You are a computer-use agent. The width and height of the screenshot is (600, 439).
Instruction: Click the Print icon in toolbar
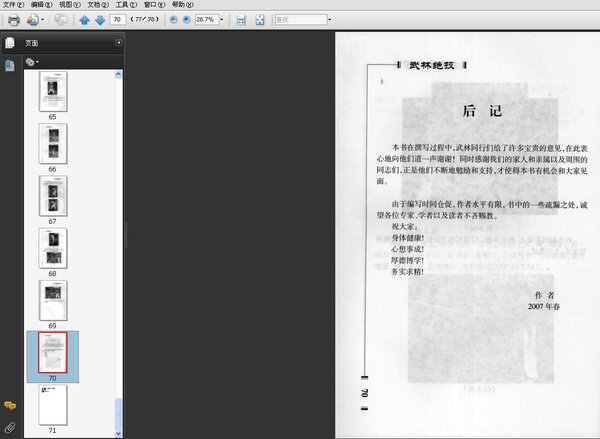pos(14,20)
